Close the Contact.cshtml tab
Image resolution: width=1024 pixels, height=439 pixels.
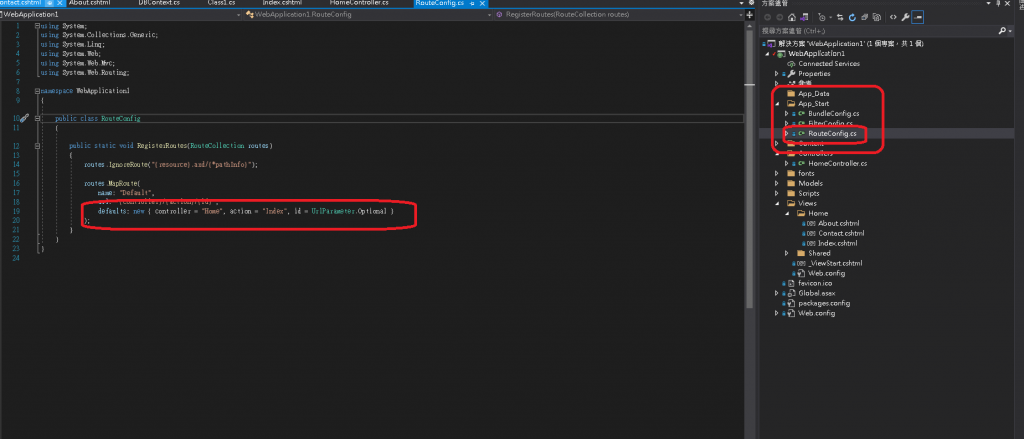pyautogui.click(x=60, y=3)
